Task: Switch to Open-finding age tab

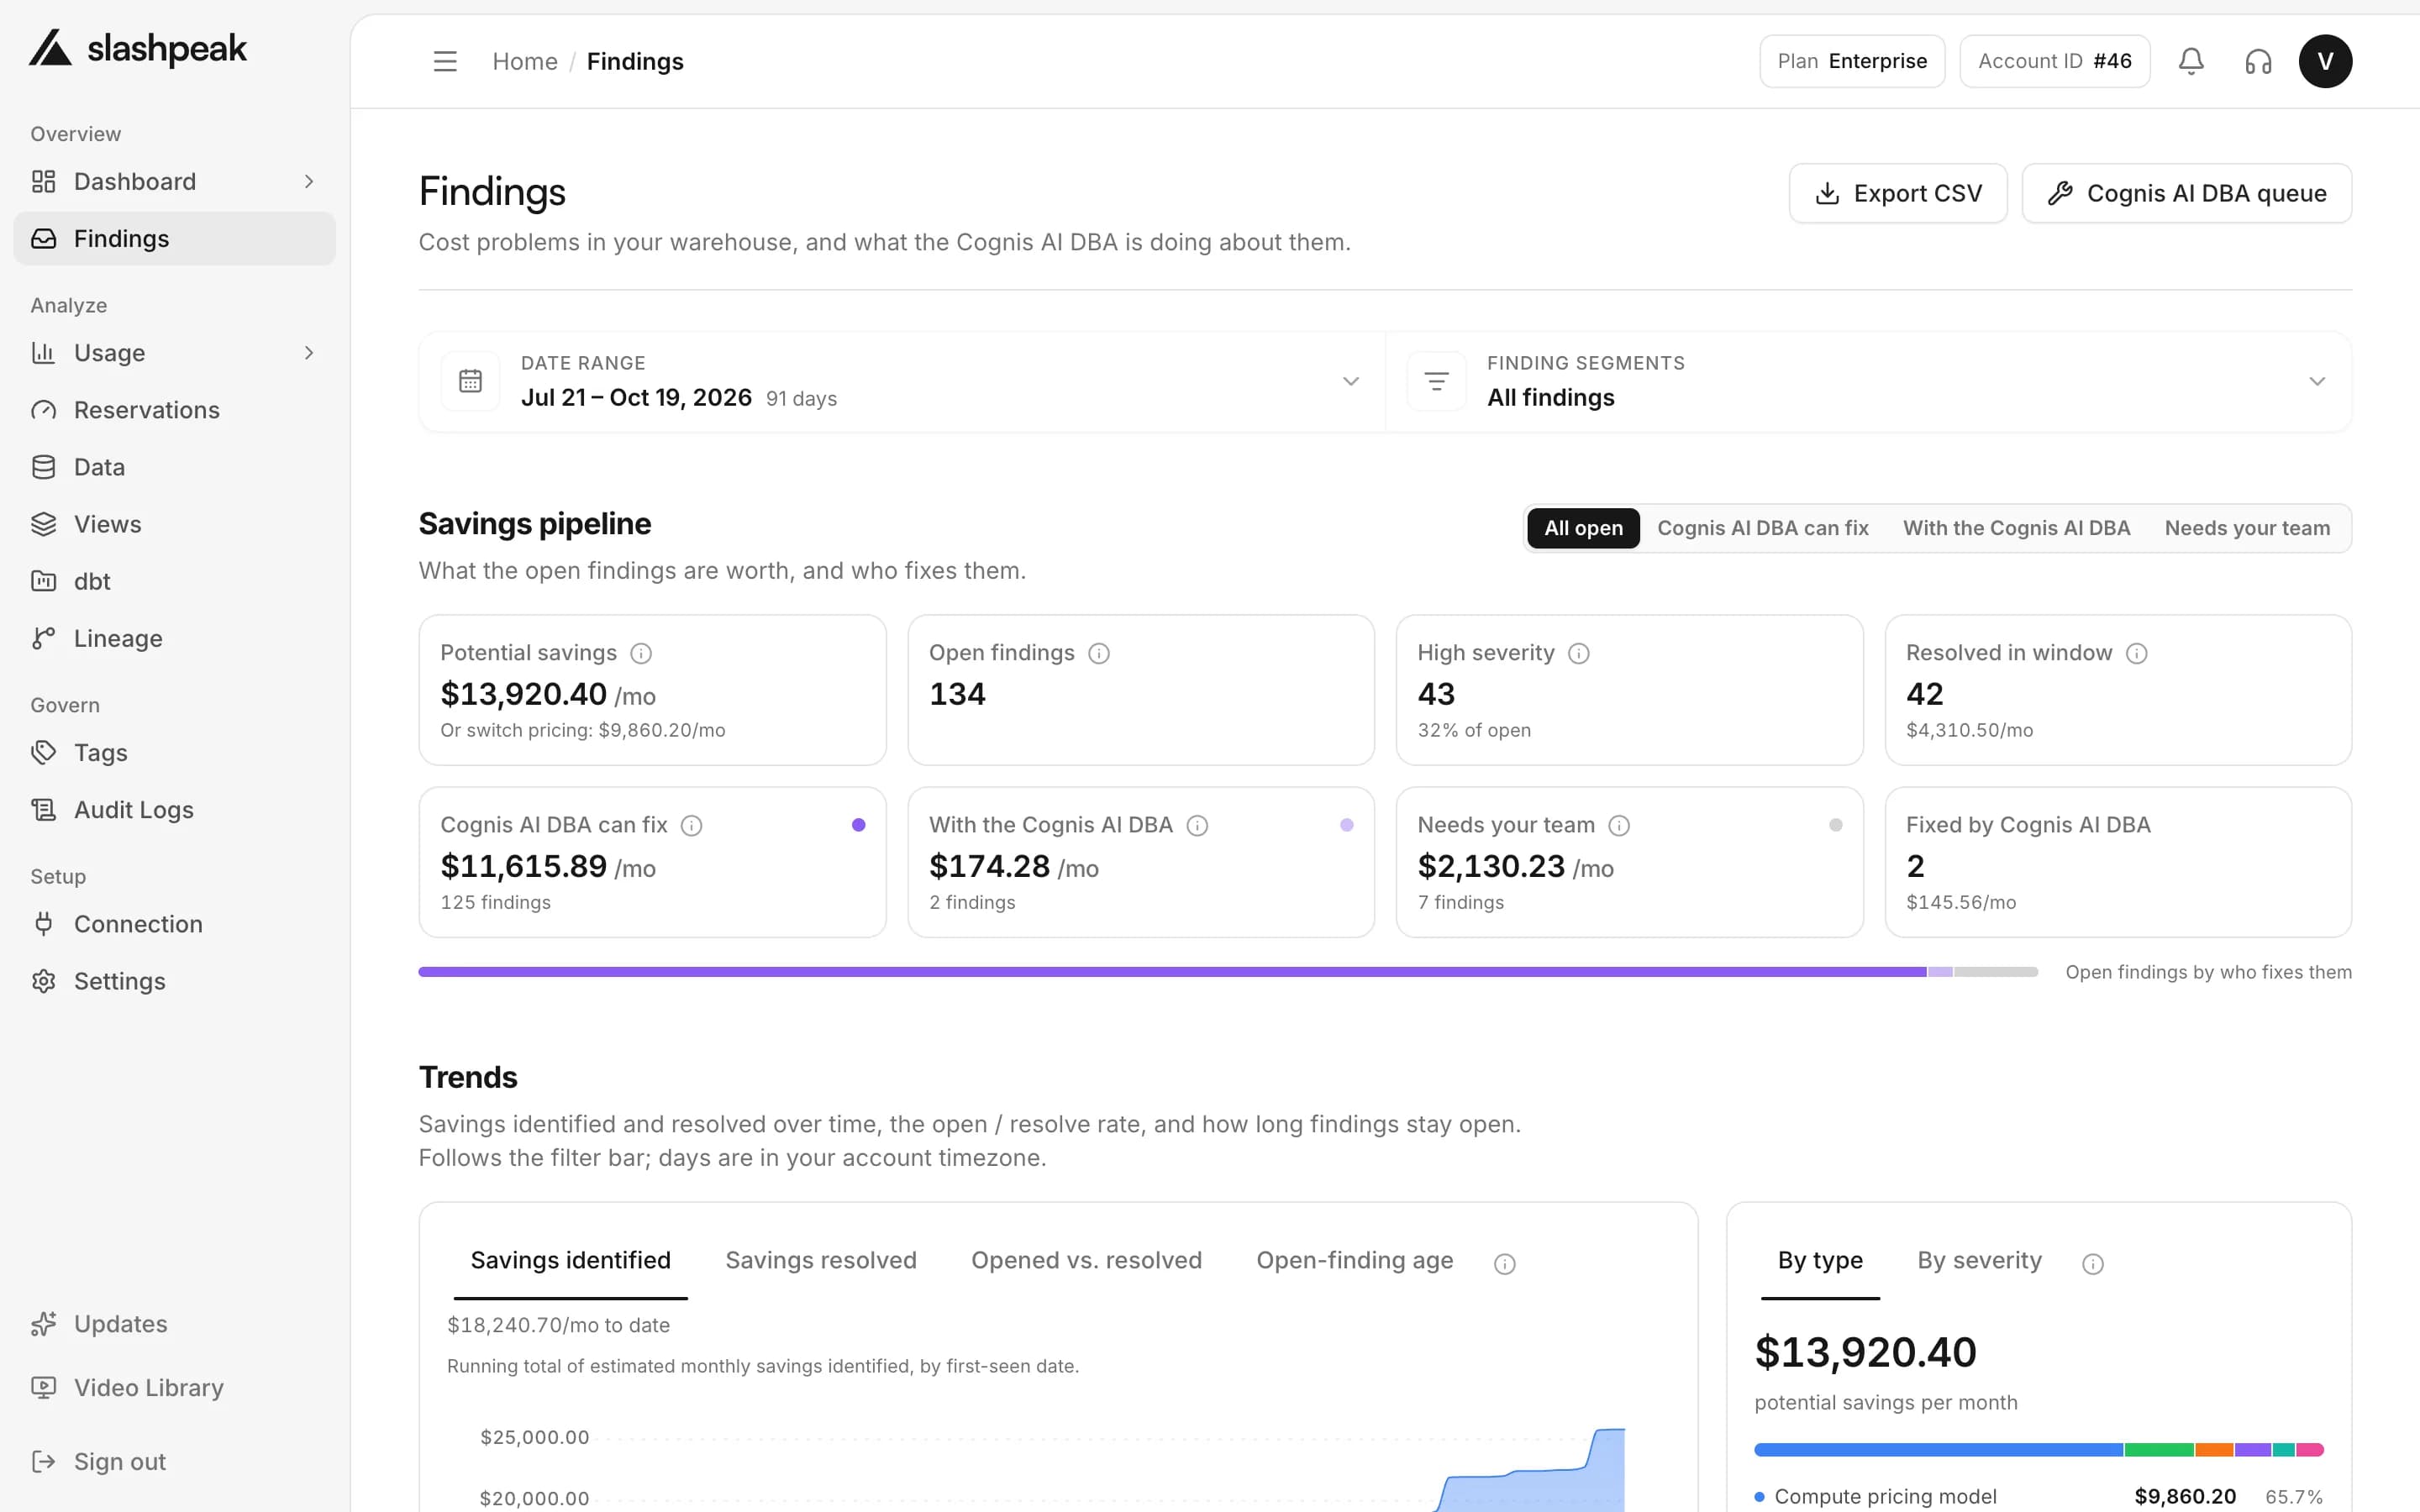Action: pyautogui.click(x=1355, y=1260)
